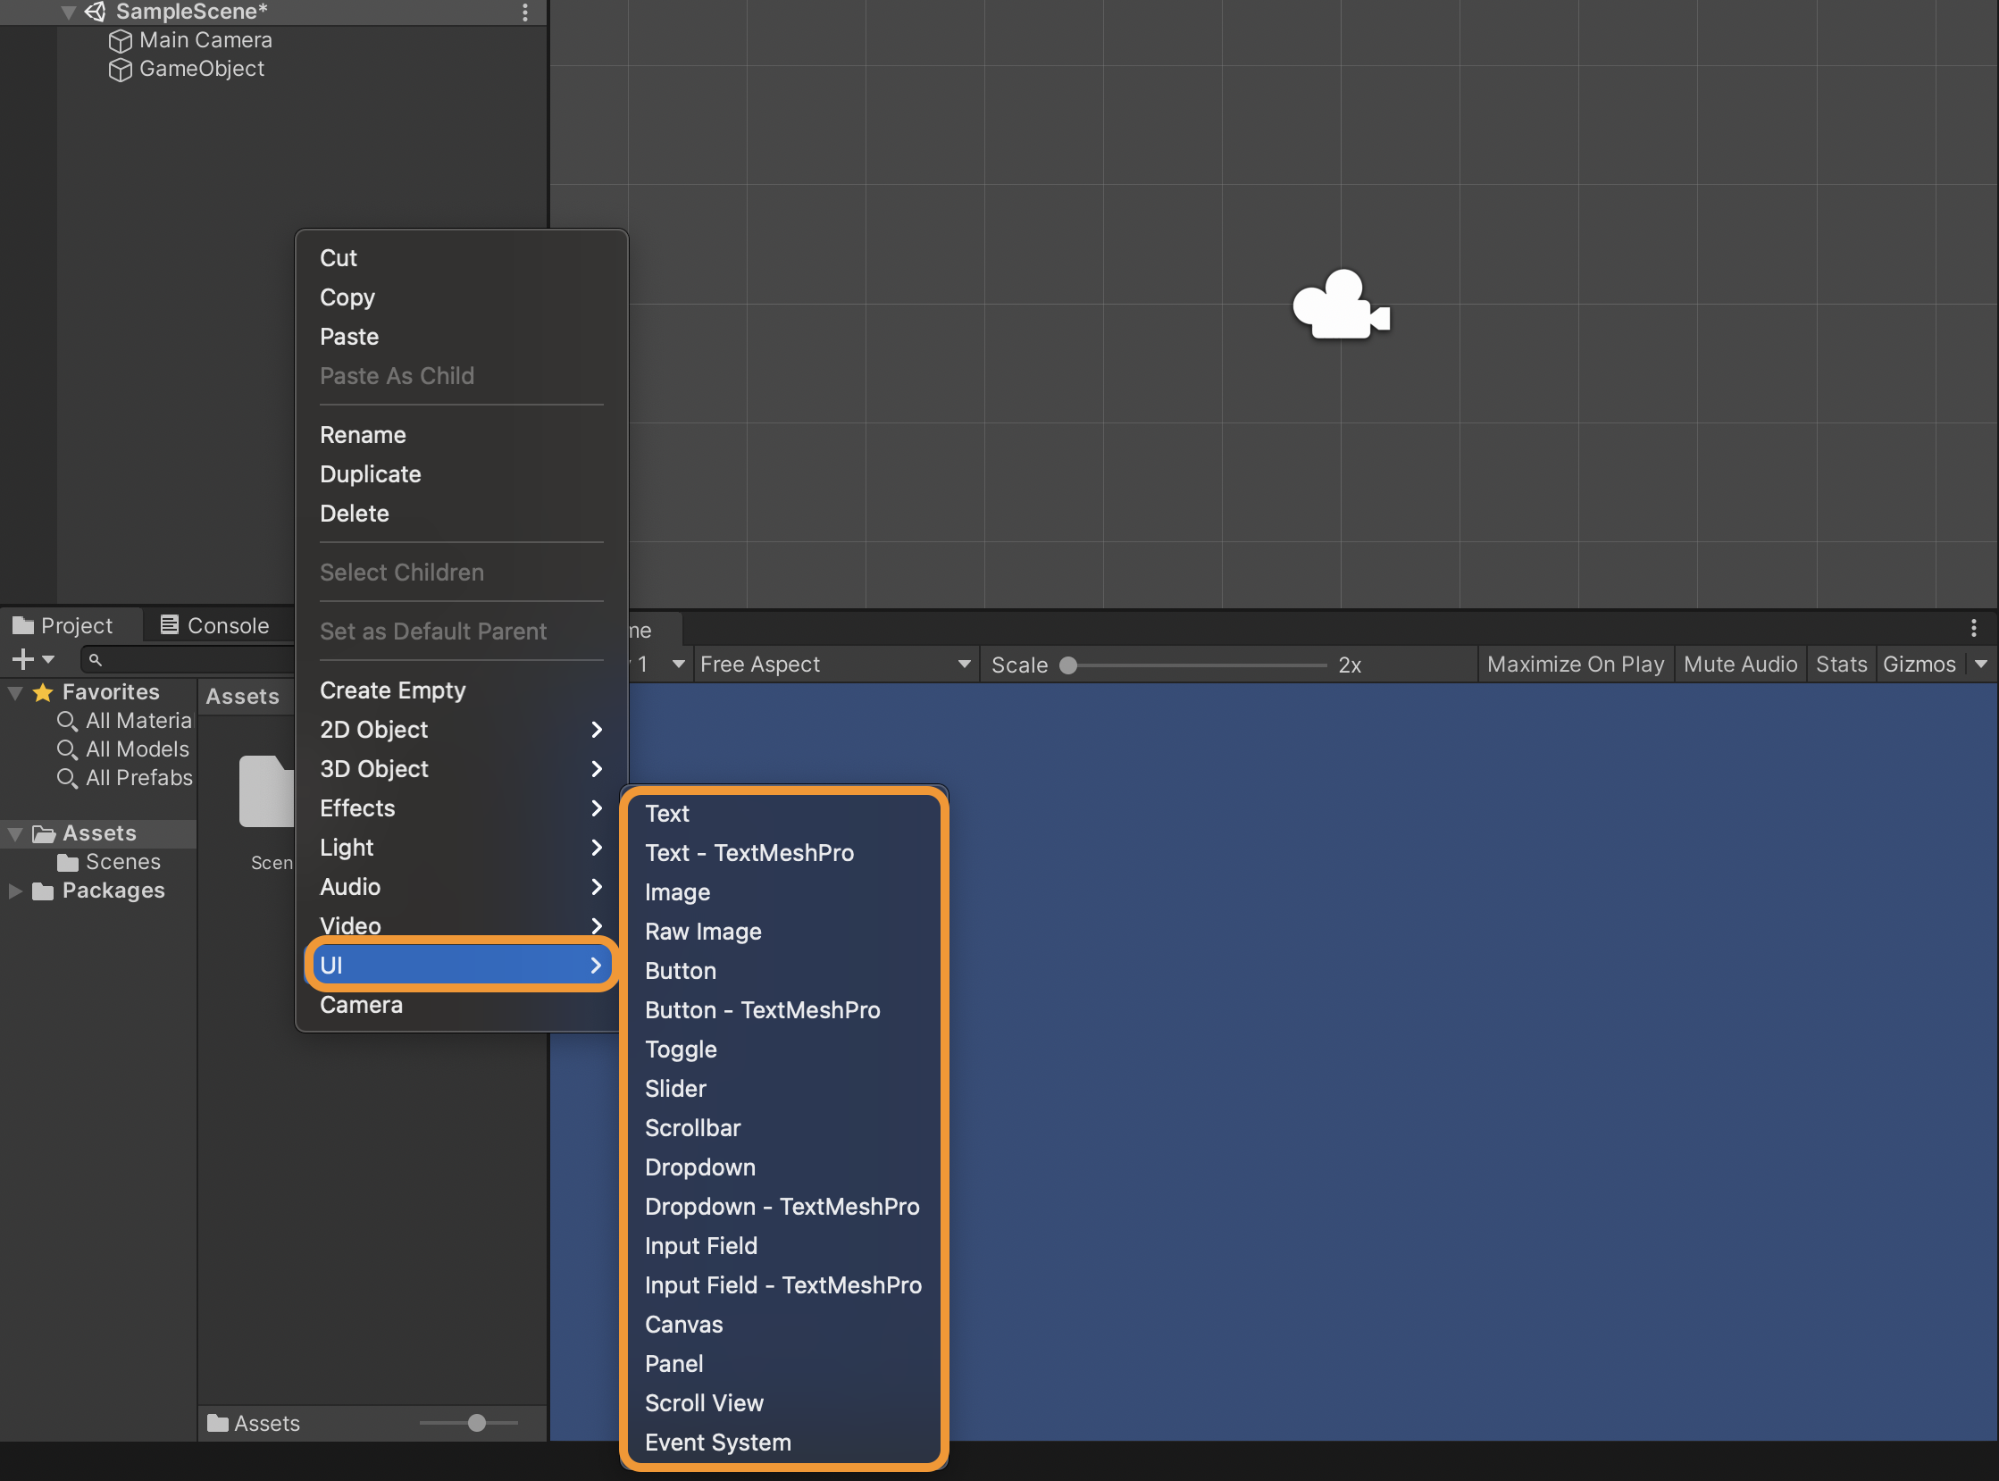
Task: Click the Rename option in context menu
Action: tap(364, 432)
